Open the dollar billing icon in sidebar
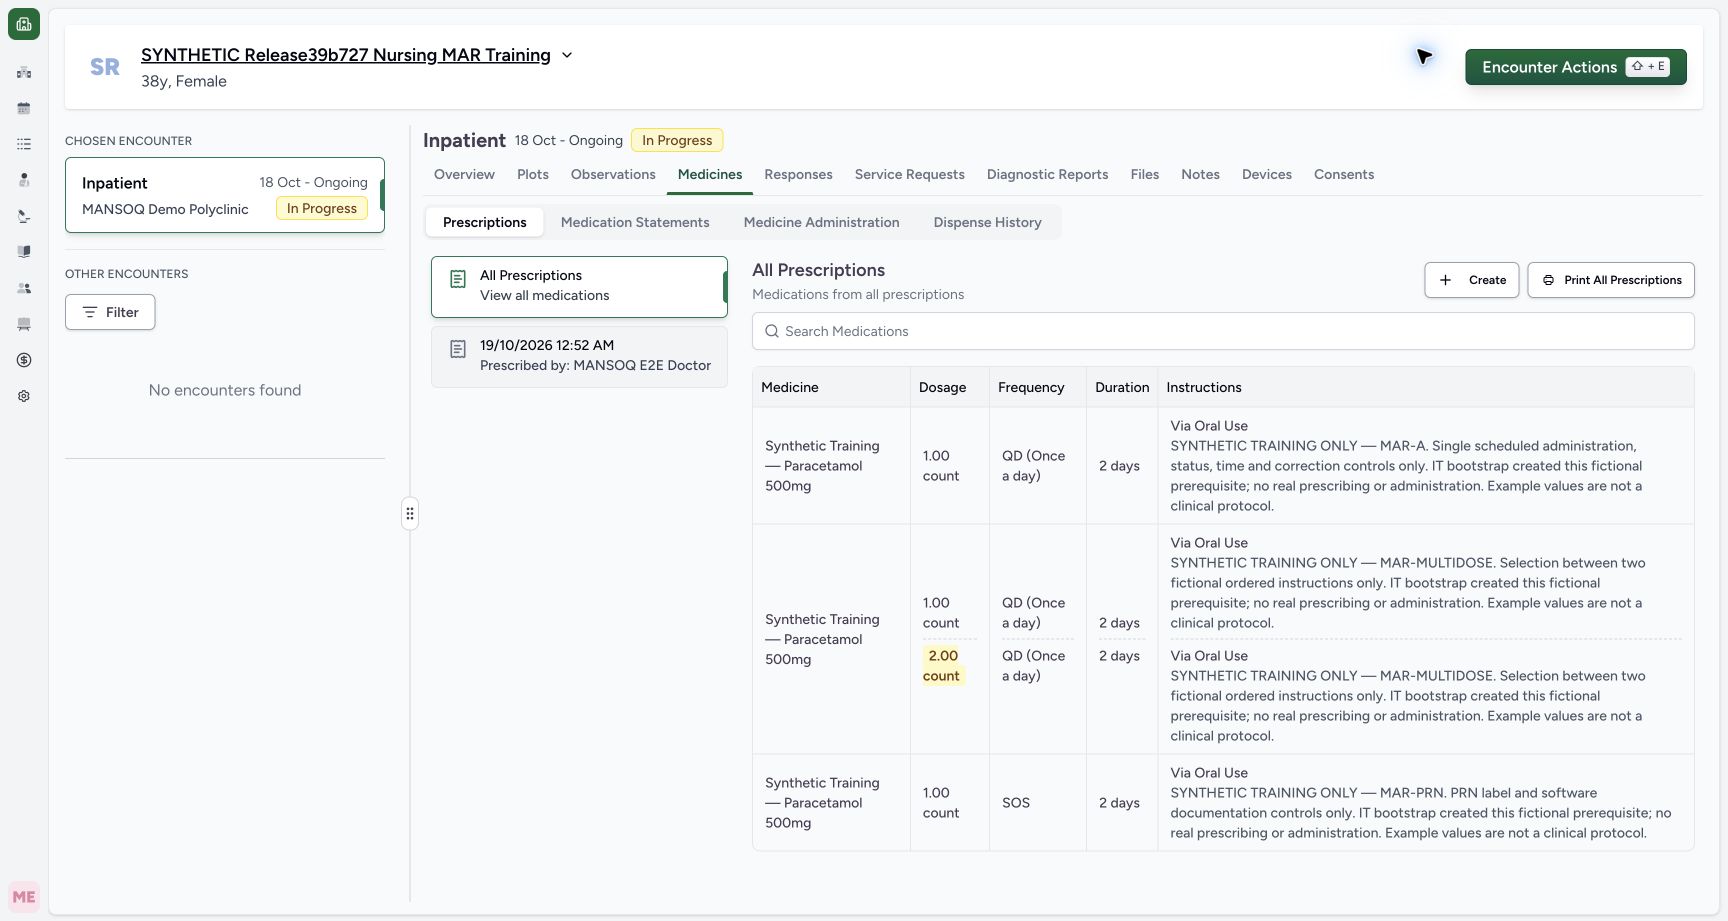Viewport: 1728px width, 921px height. tap(24, 360)
